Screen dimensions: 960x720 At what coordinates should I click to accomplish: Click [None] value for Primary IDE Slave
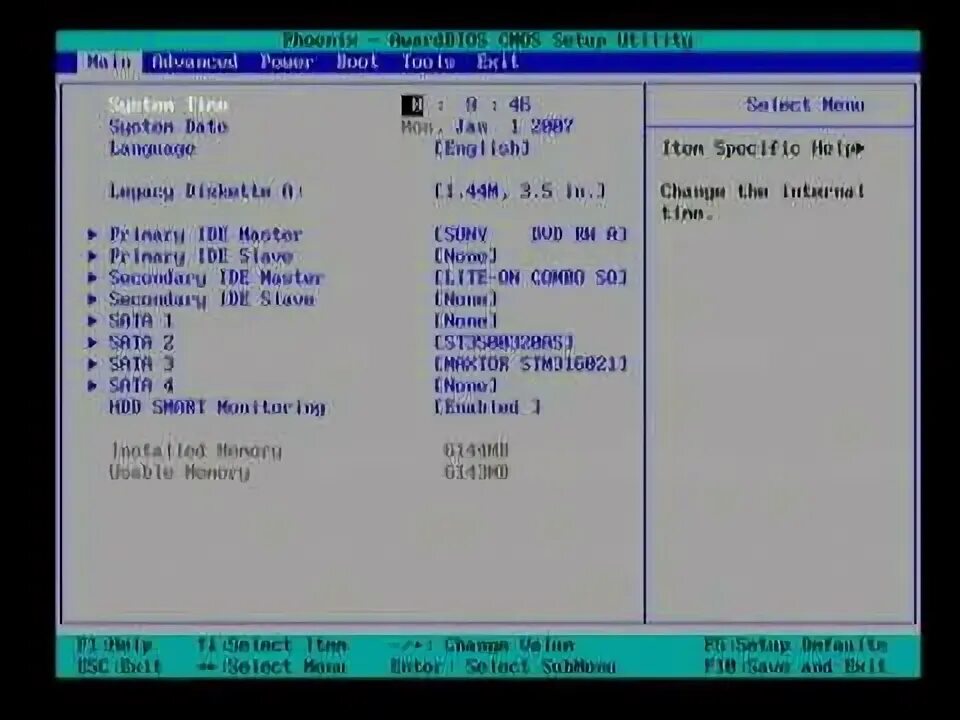tap(465, 256)
